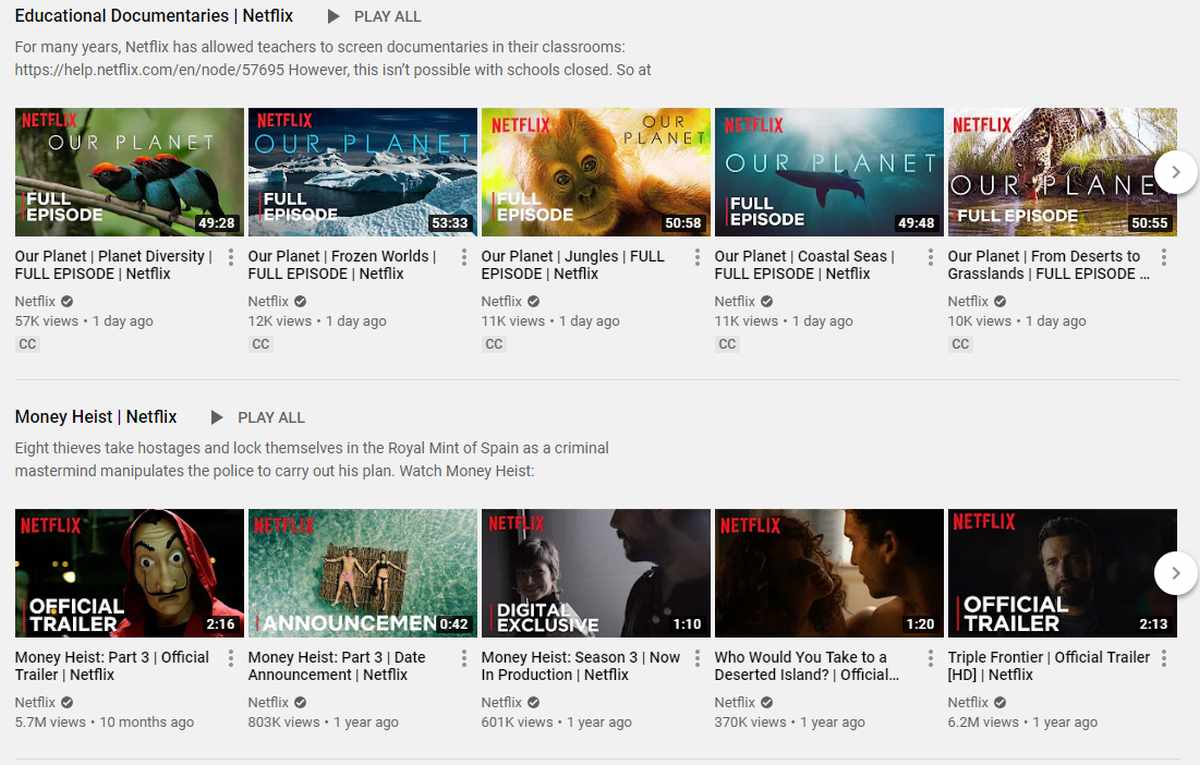Screen dimensions: 1200x765
Task: Open options menu for Money Heist Part 3 Official Trailer
Action: 231,658
